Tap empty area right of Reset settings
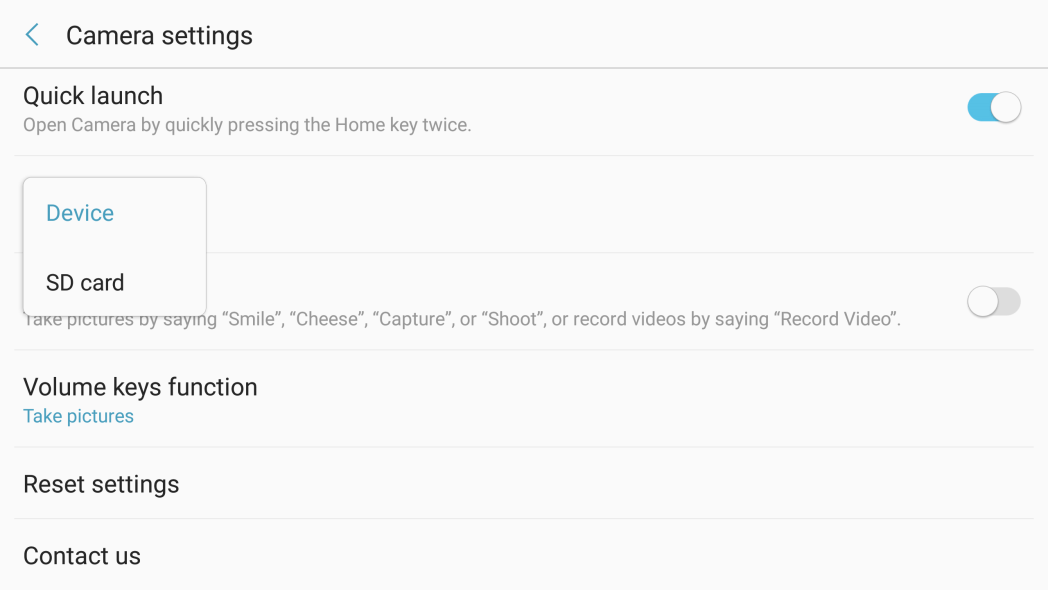Viewport: 1048px width, 590px height. coord(602,484)
